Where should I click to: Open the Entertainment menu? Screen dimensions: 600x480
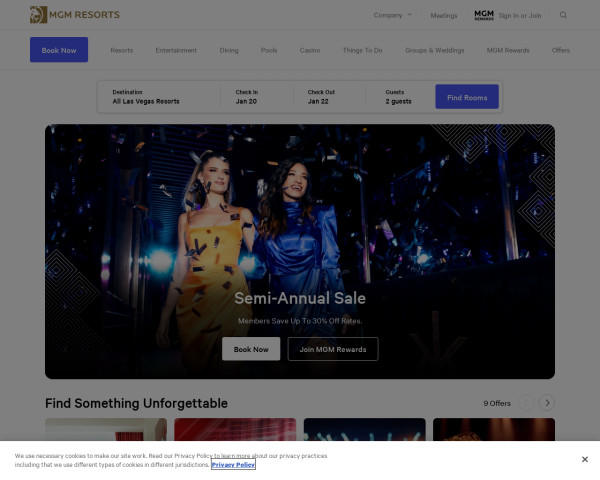click(176, 50)
